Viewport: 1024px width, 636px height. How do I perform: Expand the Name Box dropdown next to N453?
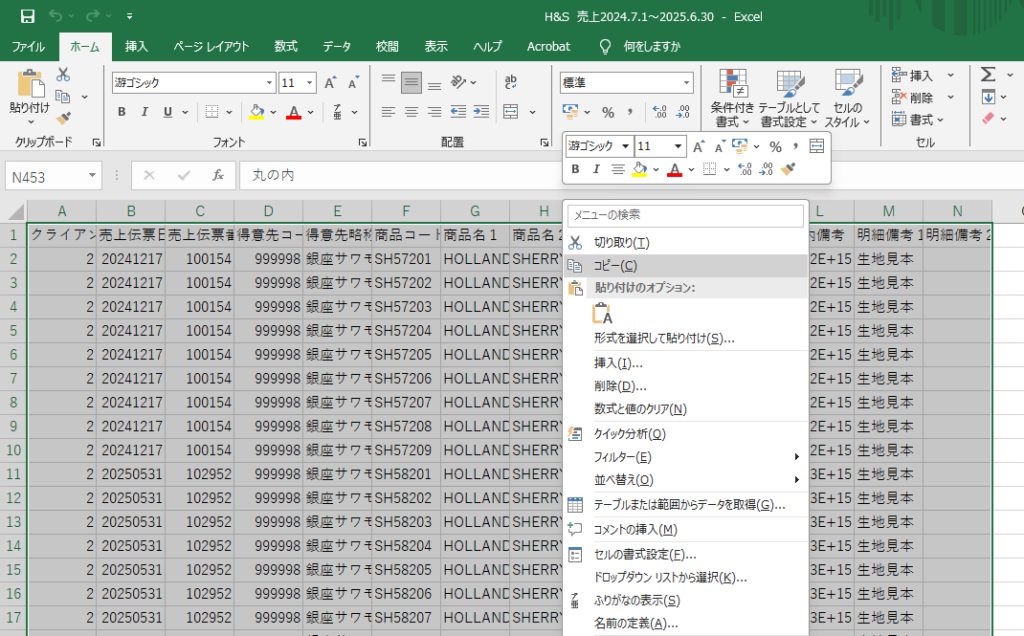(x=93, y=177)
